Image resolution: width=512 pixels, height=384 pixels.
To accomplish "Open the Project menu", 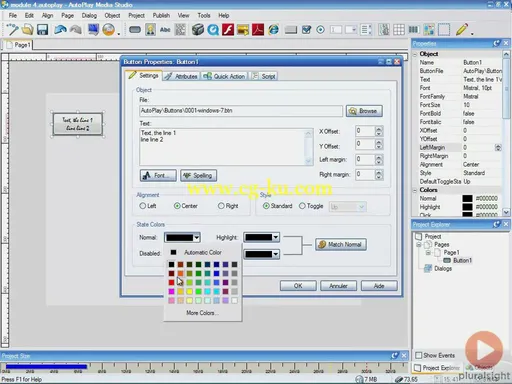I will (x=136, y=15).
